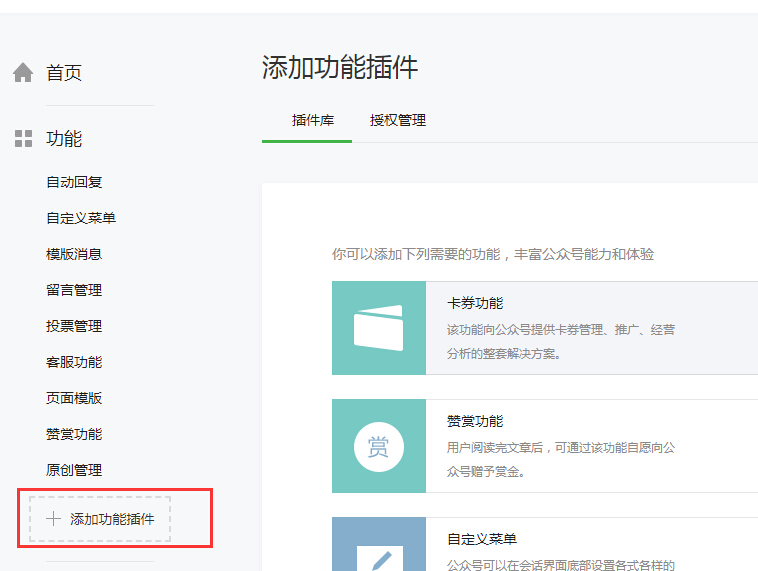Open 赞赏功能 in the sidebar
The width and height of the screenshot is (758, 571).
tap(74, 434)
